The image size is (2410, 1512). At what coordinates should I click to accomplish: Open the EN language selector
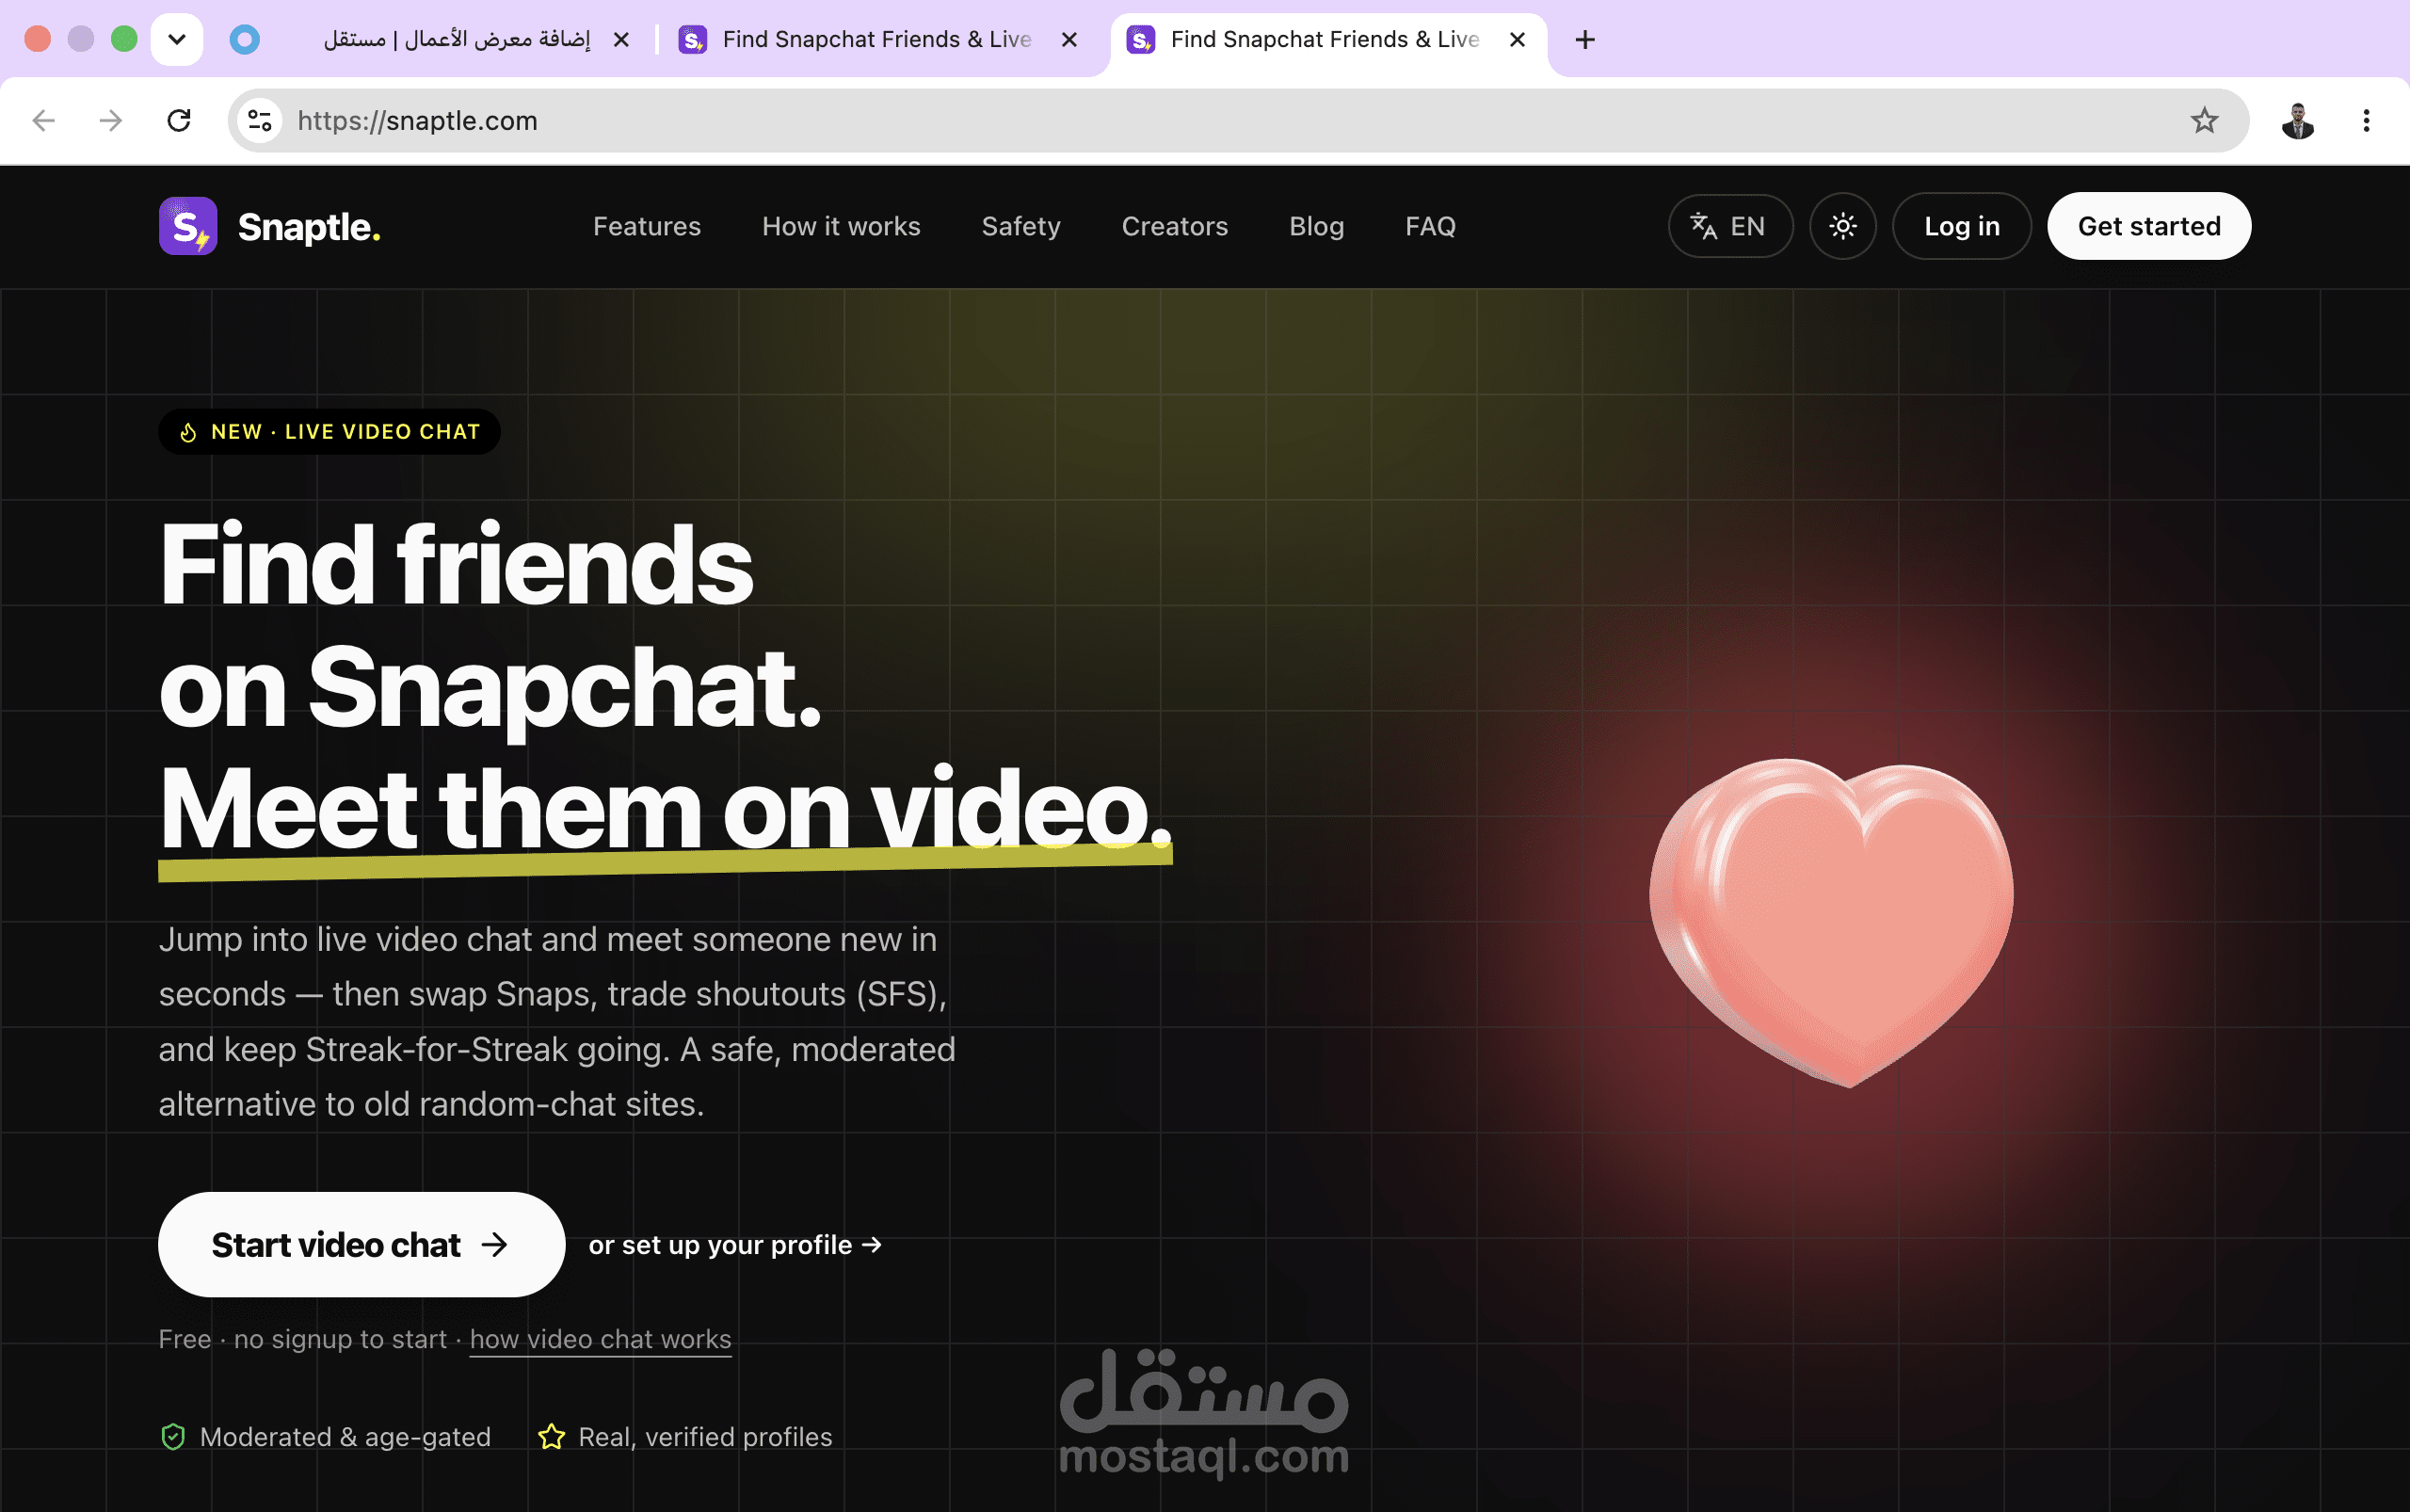click(x=1730, y=226)
